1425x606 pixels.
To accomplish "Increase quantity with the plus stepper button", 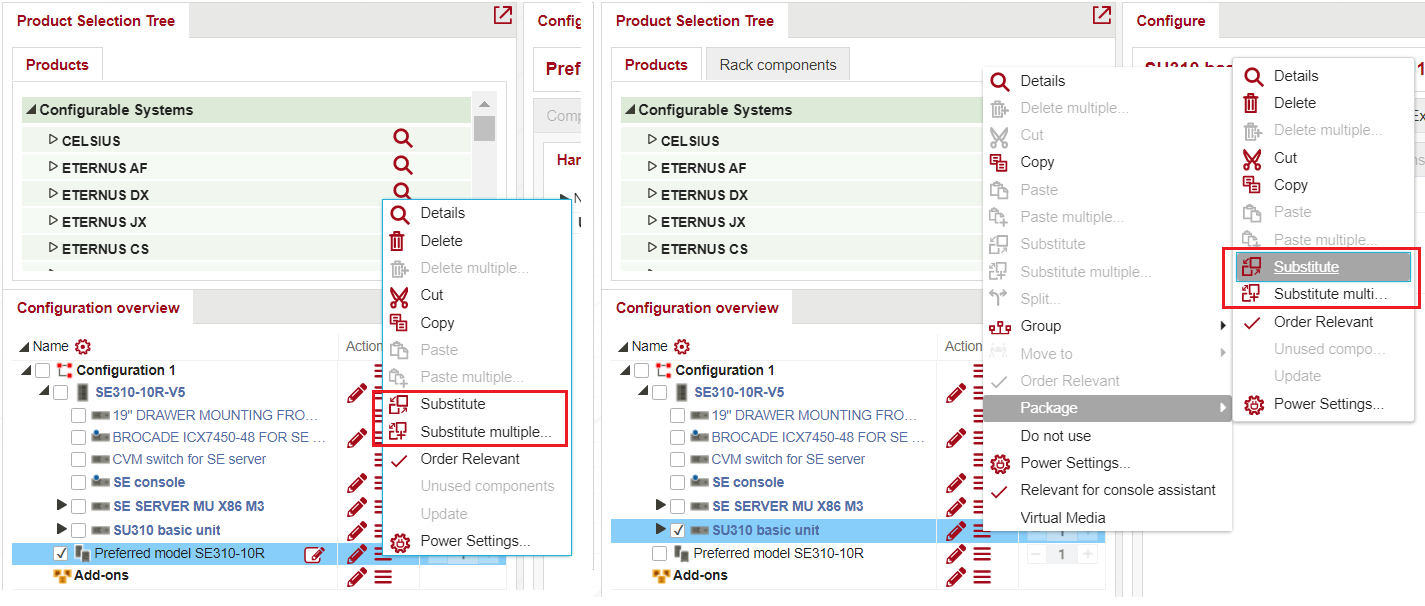I will [1089, 554].
